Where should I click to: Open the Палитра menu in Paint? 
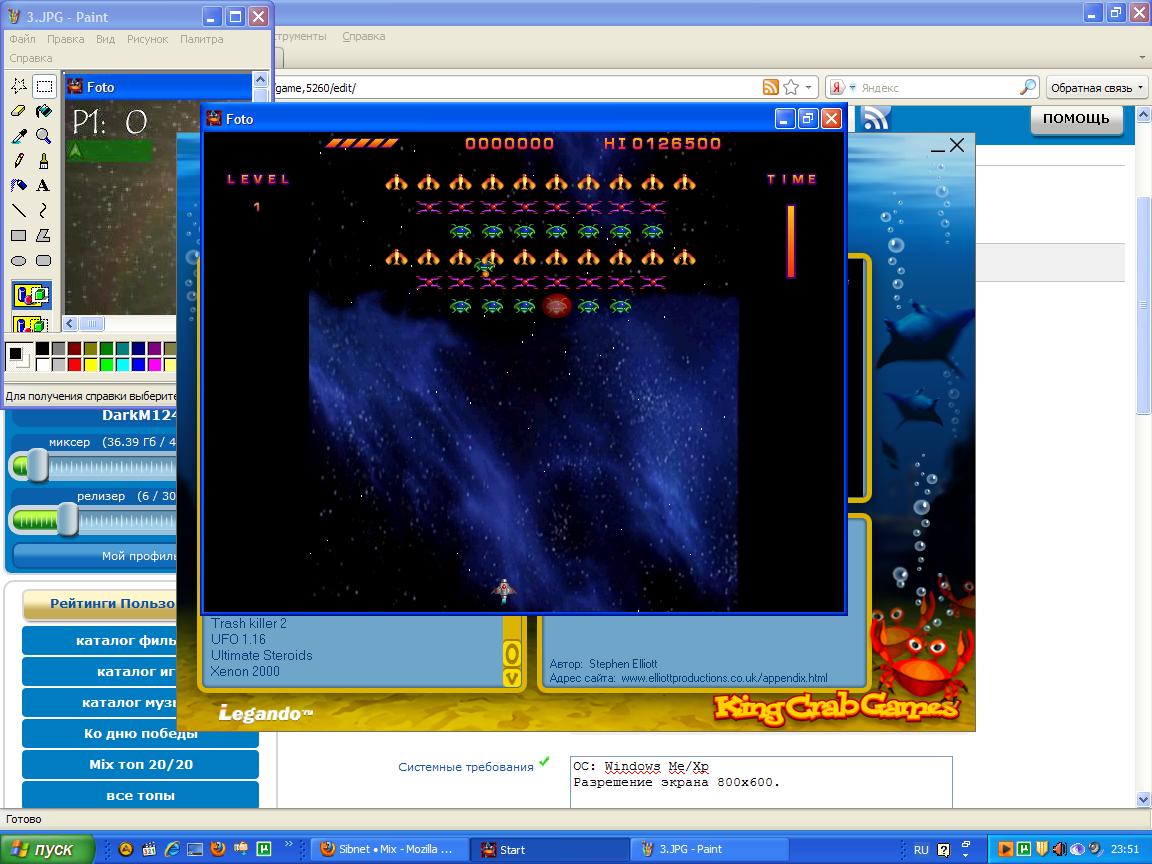[201, 39]
